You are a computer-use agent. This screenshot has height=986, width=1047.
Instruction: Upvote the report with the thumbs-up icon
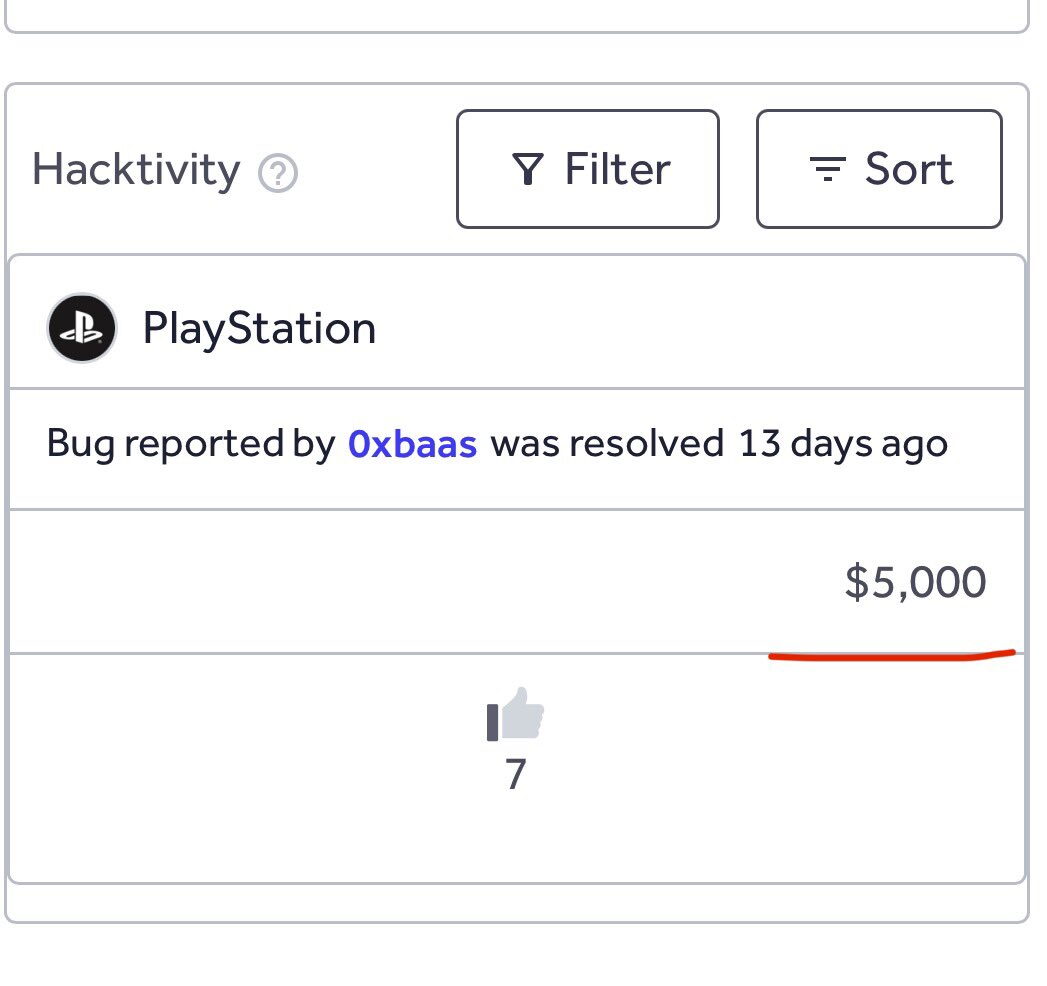click(515, 714)
